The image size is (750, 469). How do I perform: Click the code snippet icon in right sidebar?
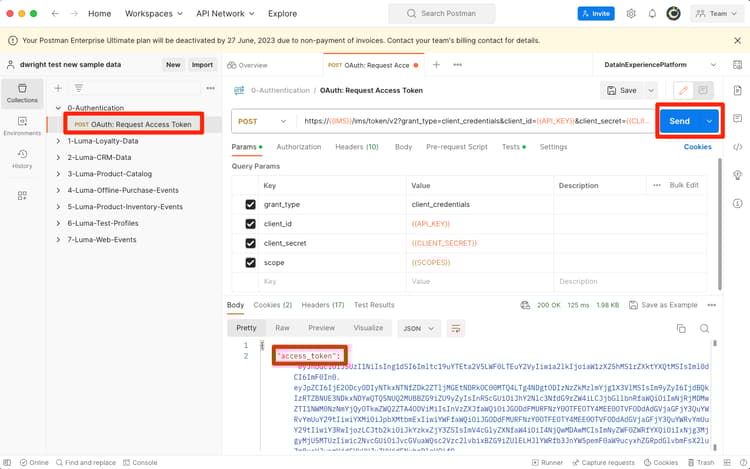click(x=738, y=147)
